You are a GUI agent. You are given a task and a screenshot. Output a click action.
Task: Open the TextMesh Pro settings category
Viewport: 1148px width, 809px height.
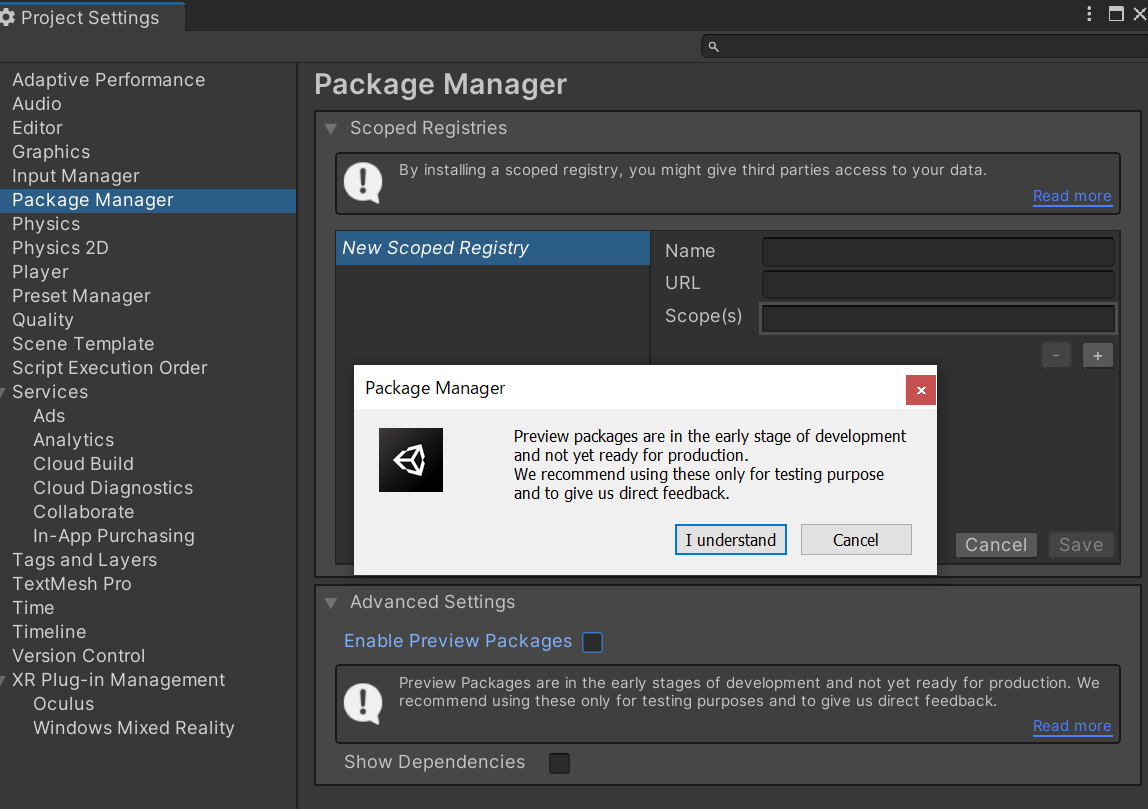(71, 584)
